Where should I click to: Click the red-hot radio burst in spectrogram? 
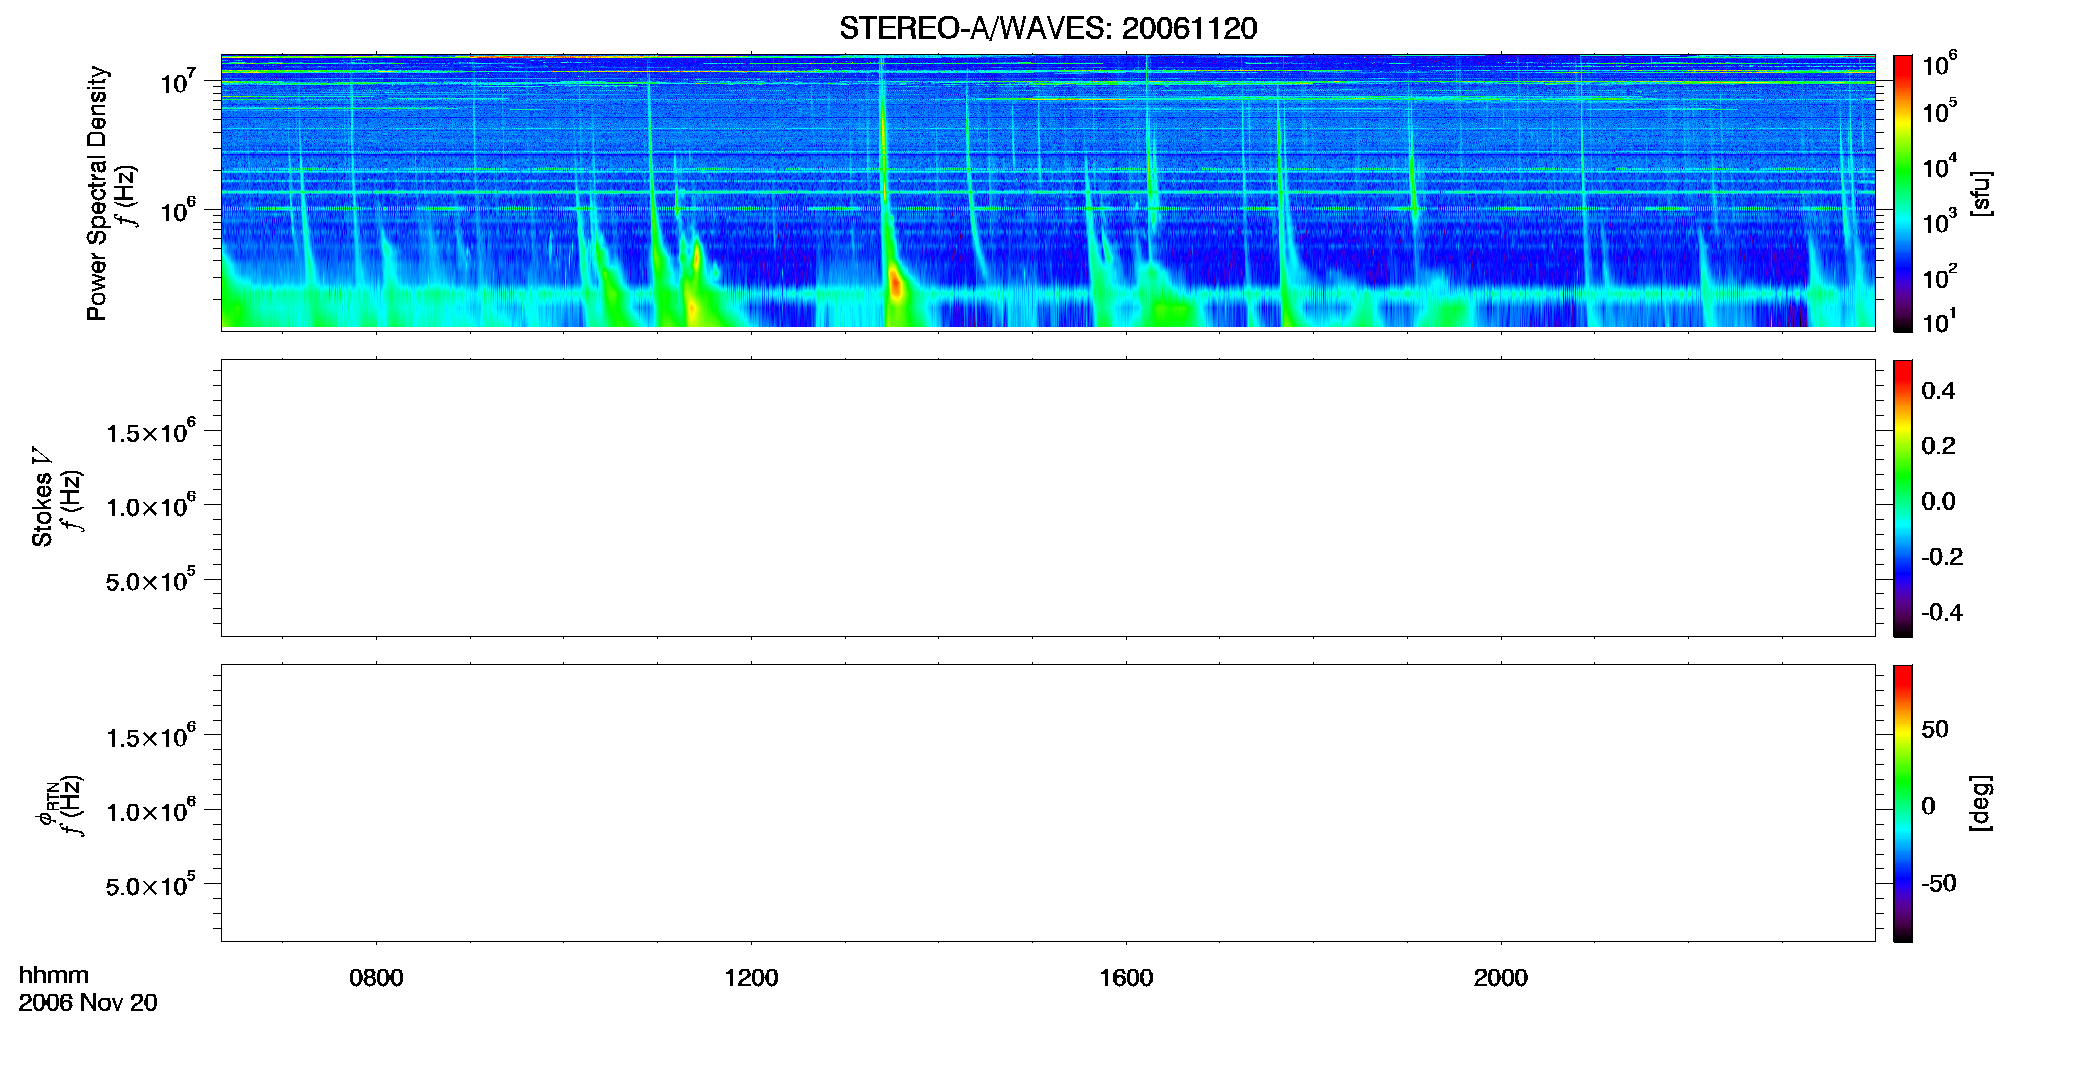(x=896, y=287)
